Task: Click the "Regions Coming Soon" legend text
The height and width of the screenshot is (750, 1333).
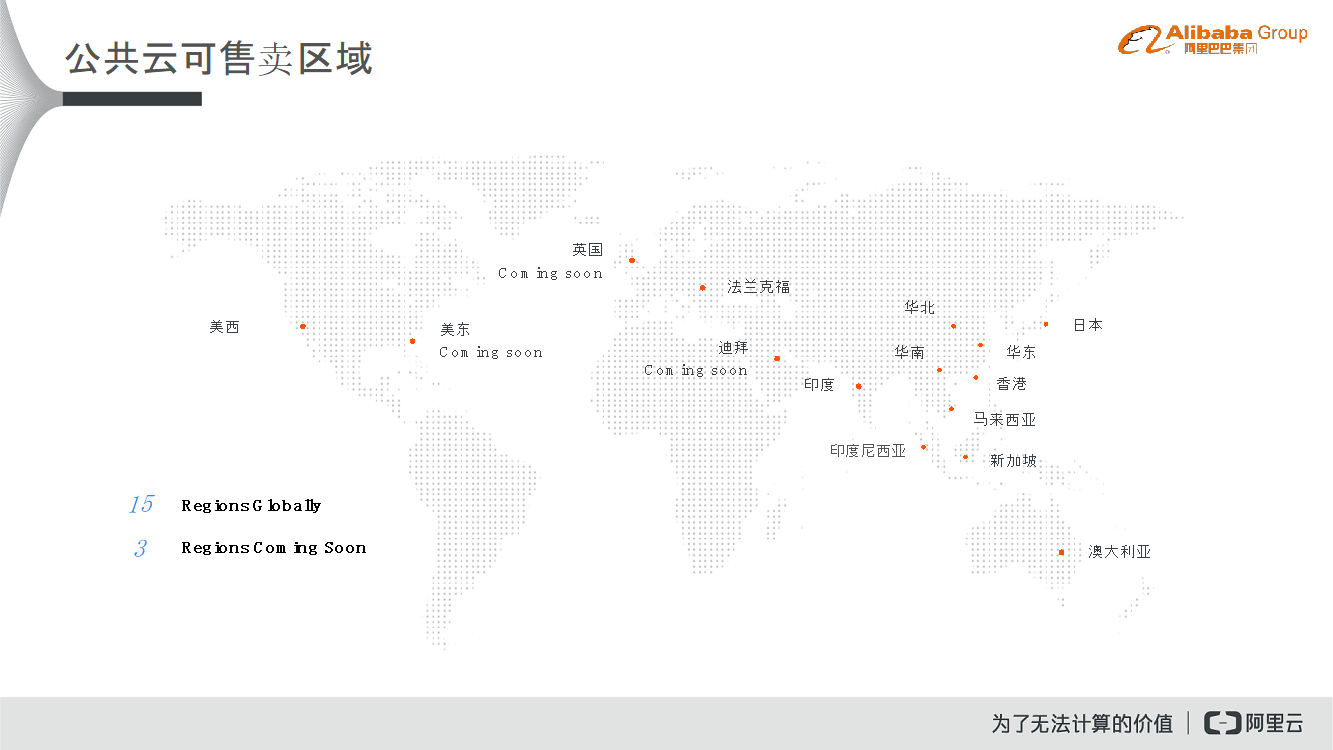Action: [x=273, y=548]
